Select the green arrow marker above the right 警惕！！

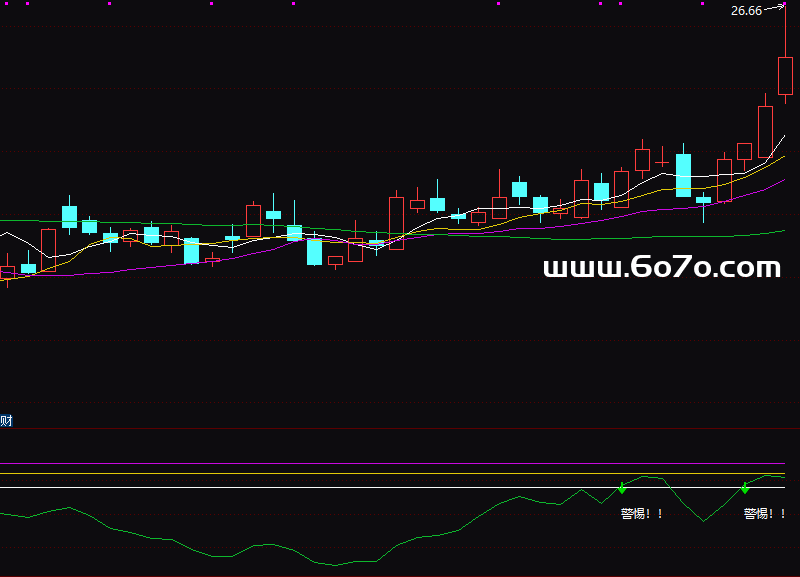(745, 488)
